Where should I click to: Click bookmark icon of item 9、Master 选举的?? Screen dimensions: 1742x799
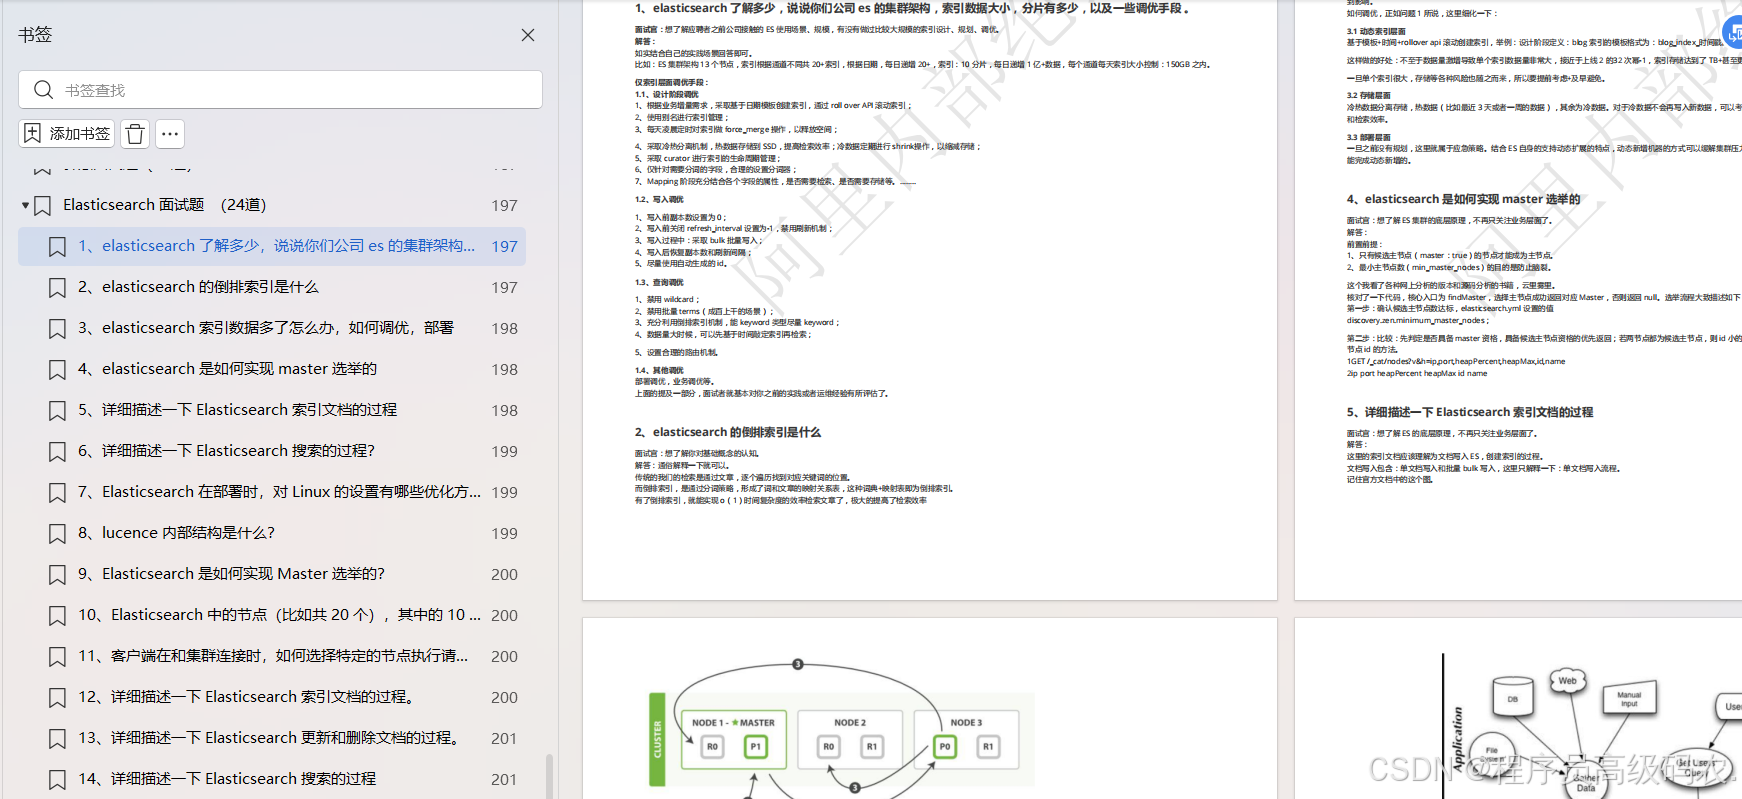point(58,575)
